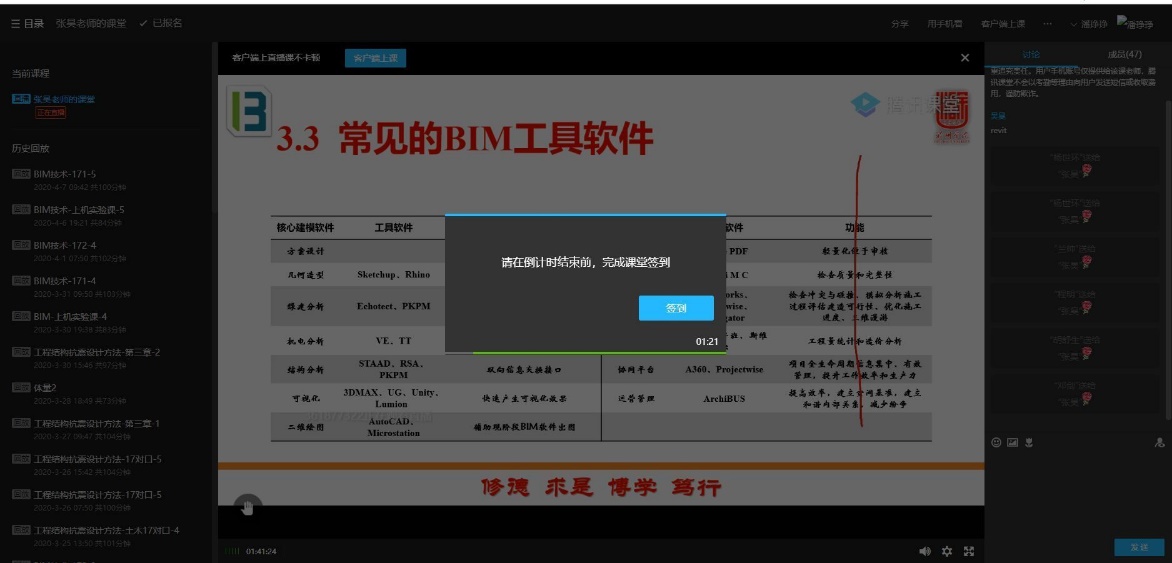Click the 01:41:24 playback time
The image size is (1172, 563).
click(261, 552)
